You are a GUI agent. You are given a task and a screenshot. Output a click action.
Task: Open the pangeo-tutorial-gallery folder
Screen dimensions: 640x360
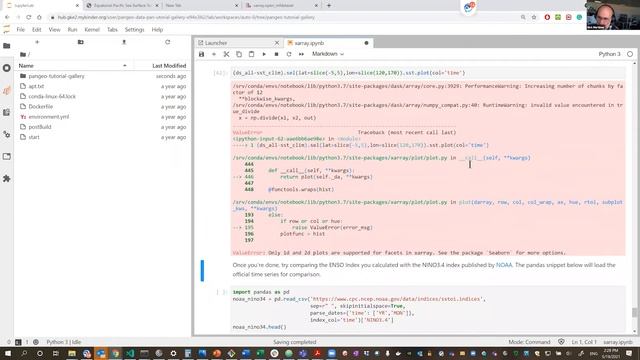click(x=56, y=76)
